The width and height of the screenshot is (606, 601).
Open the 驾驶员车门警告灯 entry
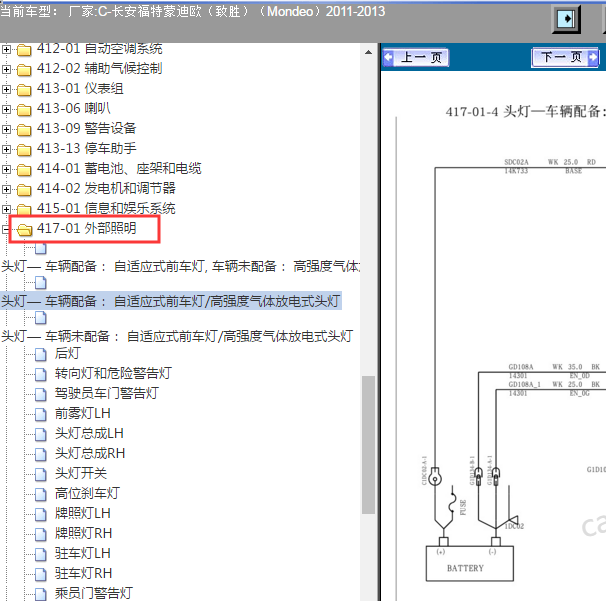(x=107, y=393)
